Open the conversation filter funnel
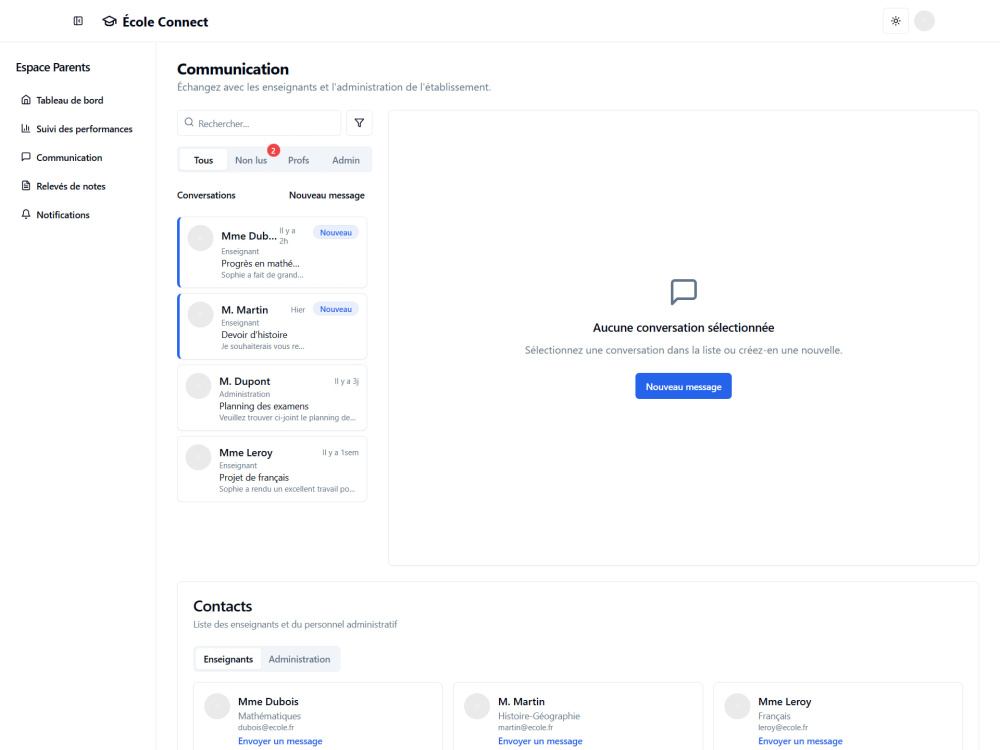The width and height of the screenshot is (1000, 750). (x=359, y=123)
